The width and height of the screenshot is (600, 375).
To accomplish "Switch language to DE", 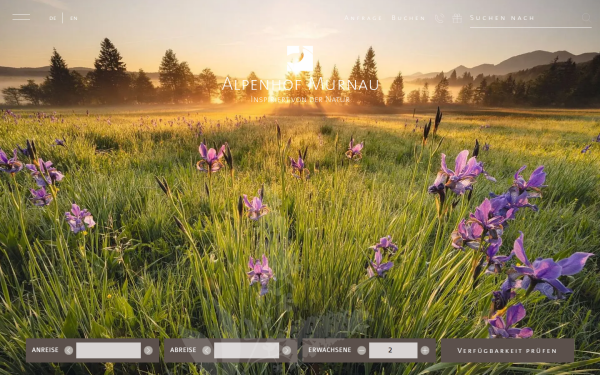I will [53, 18].
